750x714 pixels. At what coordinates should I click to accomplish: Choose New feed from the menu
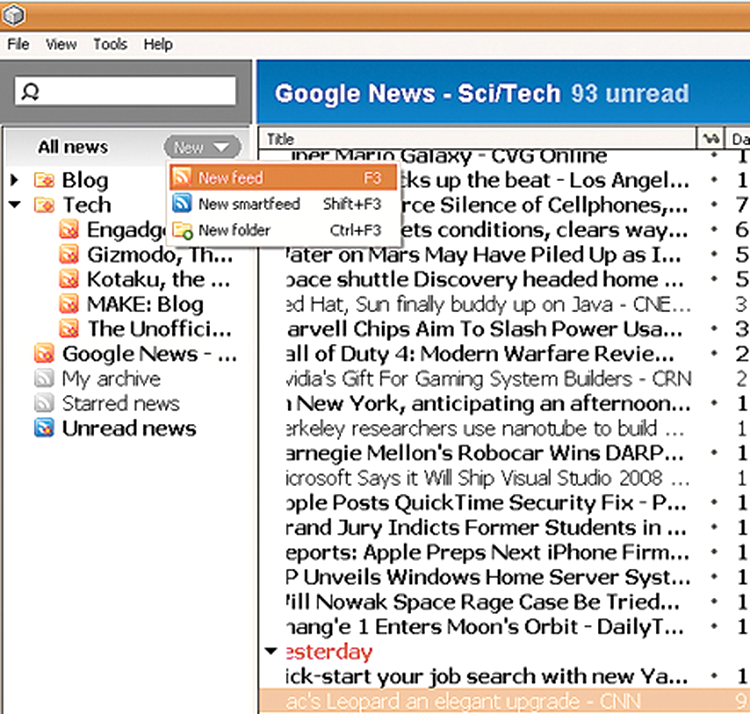283,177
